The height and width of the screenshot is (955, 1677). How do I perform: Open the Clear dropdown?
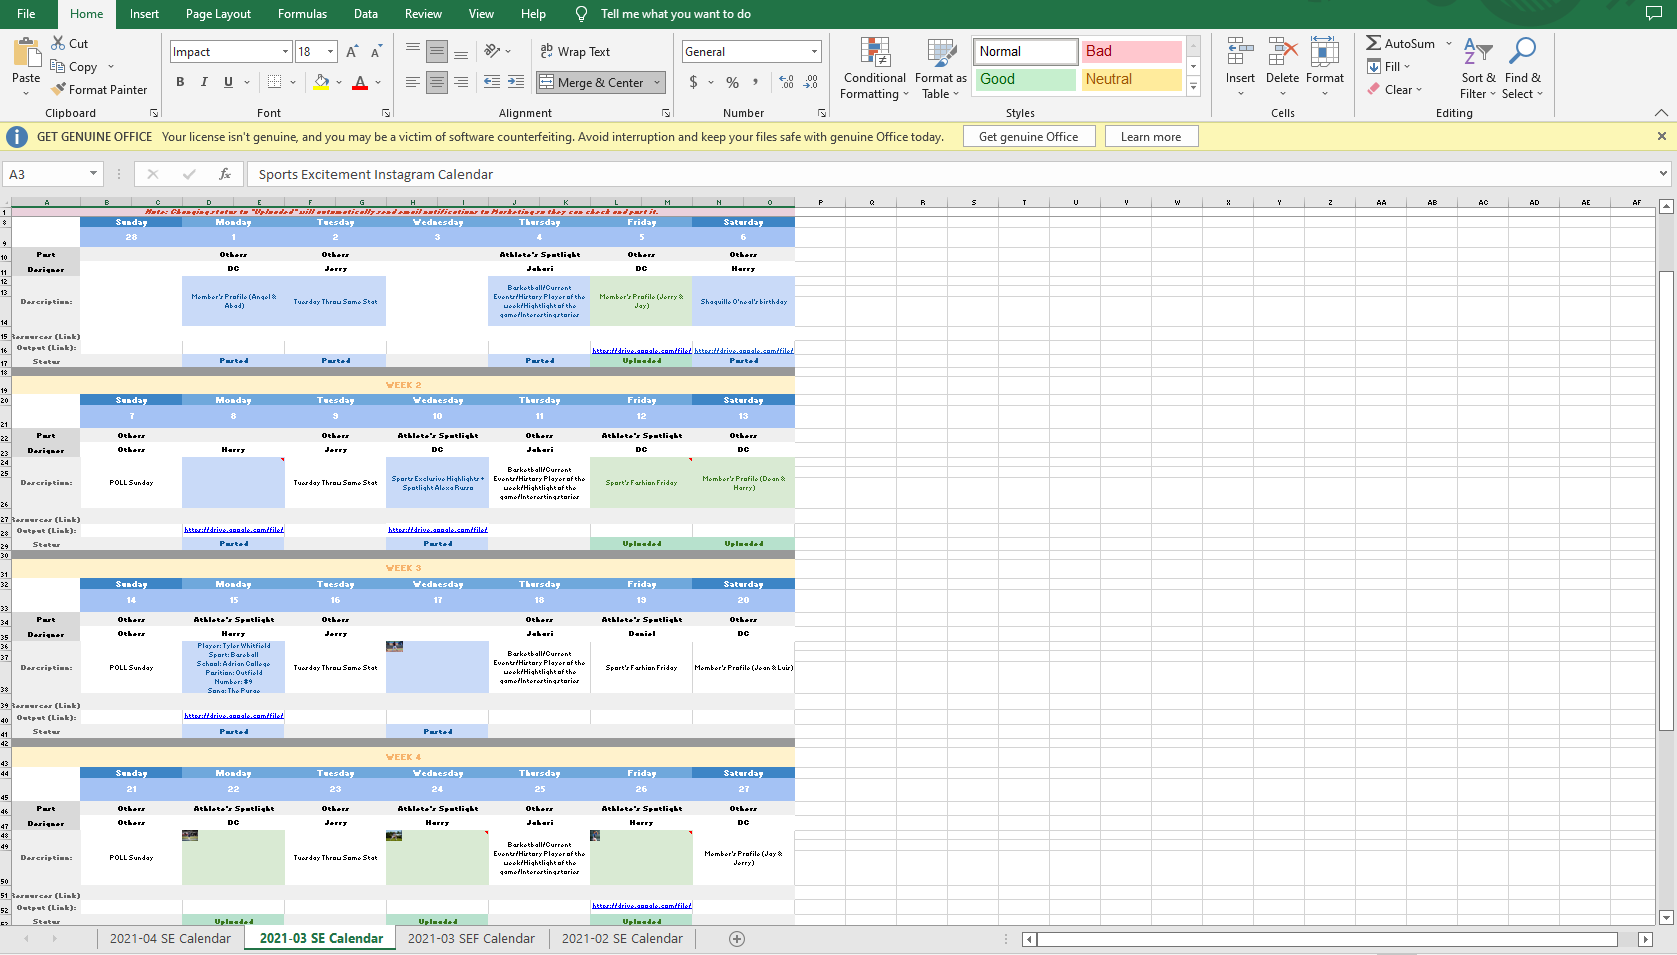coord(1394,90)
